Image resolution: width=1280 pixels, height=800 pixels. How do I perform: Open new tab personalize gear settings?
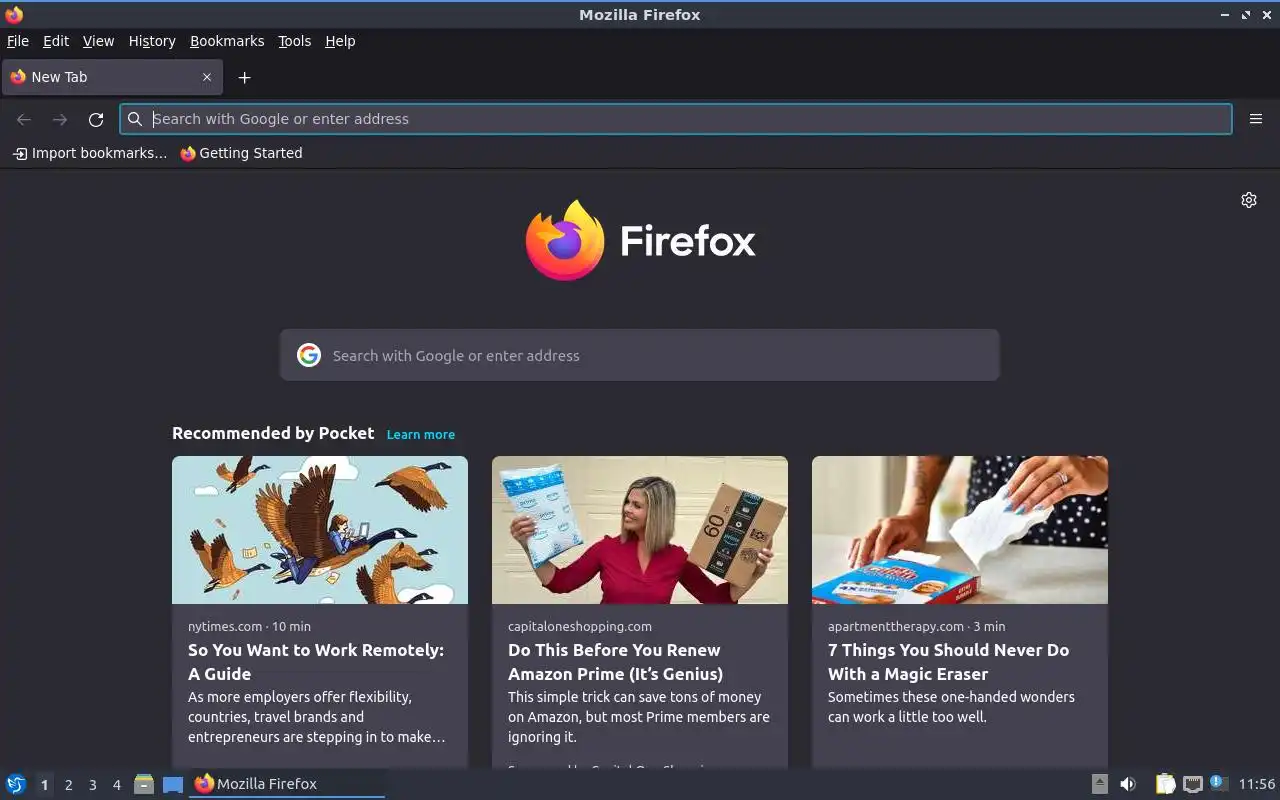[1249, 200]
